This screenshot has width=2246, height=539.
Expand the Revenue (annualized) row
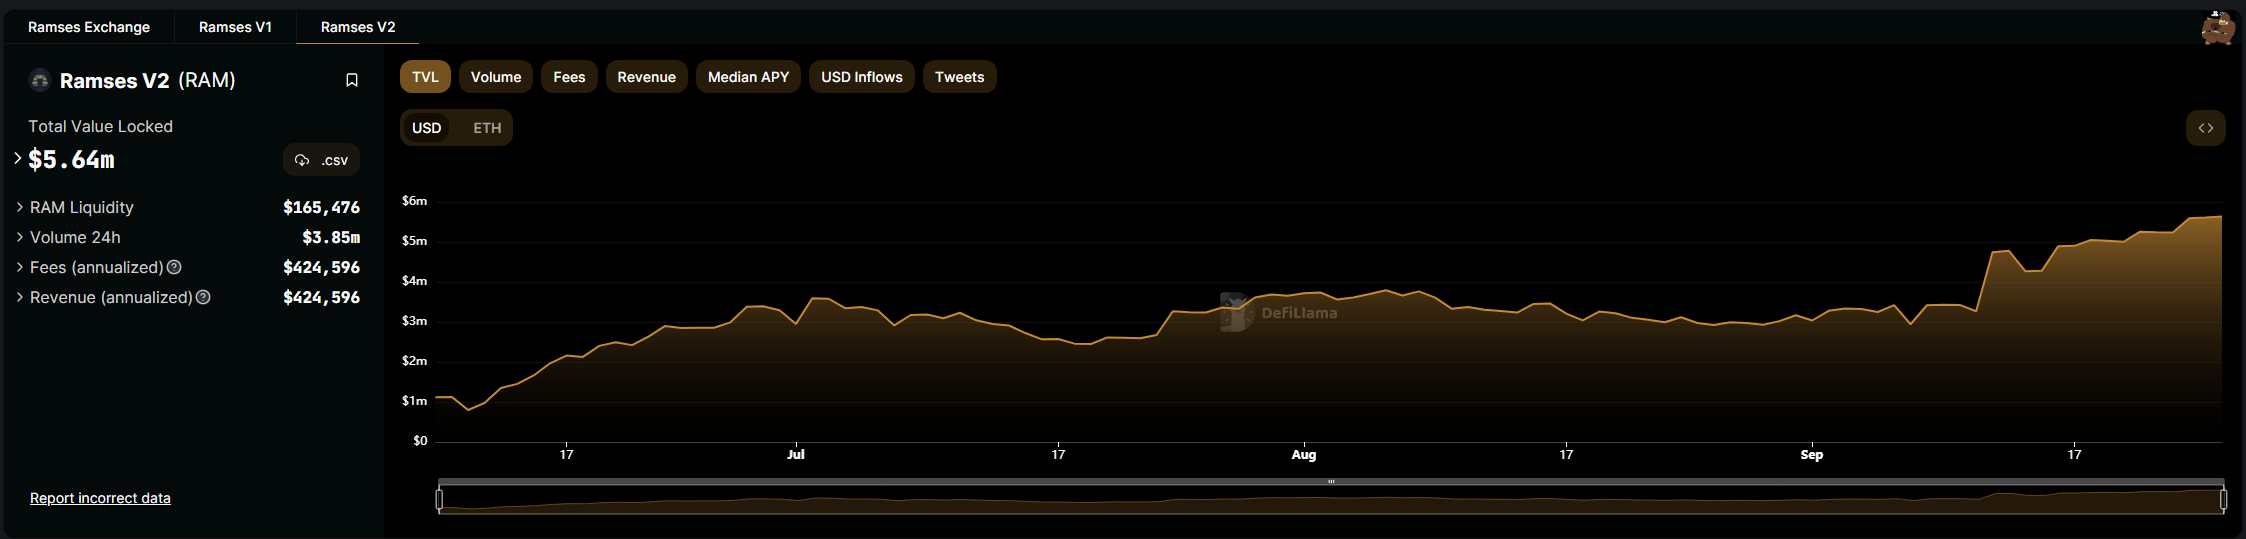coord(20,297)
